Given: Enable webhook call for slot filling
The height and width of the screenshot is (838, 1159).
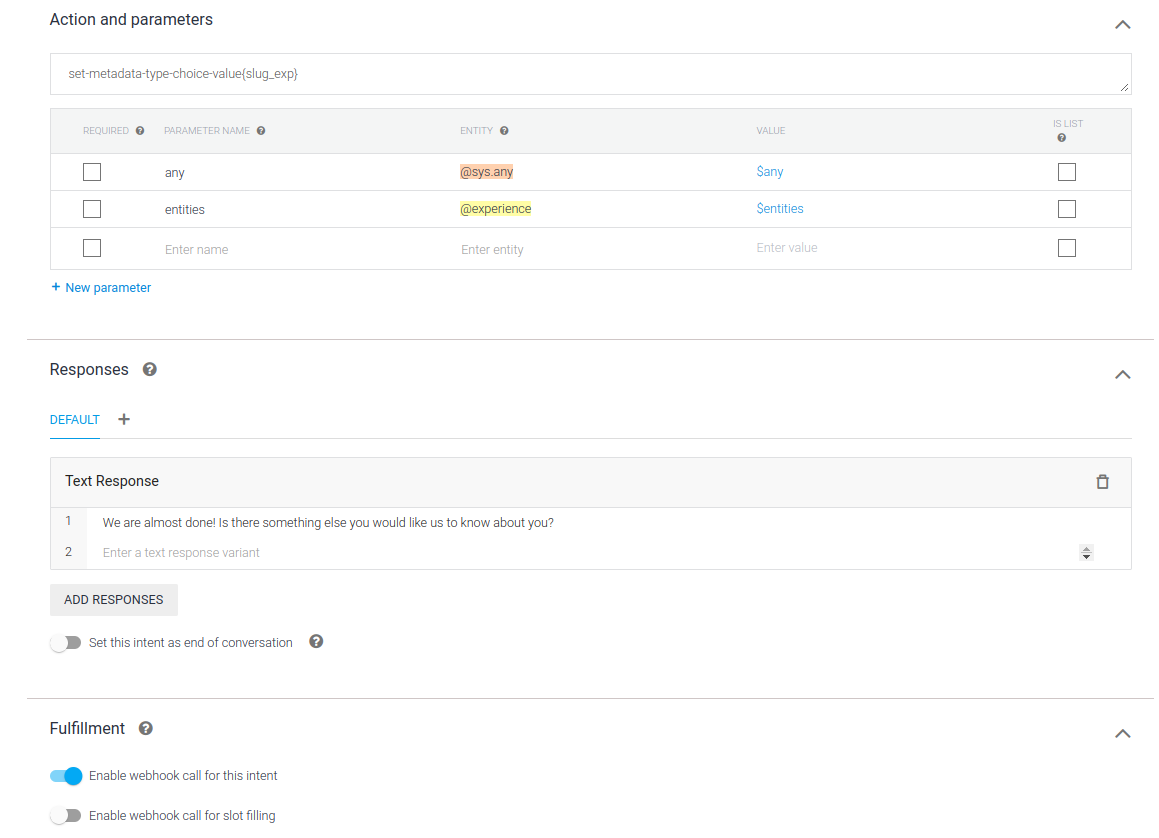Looking at the screenshot, I should click(66, 816).
